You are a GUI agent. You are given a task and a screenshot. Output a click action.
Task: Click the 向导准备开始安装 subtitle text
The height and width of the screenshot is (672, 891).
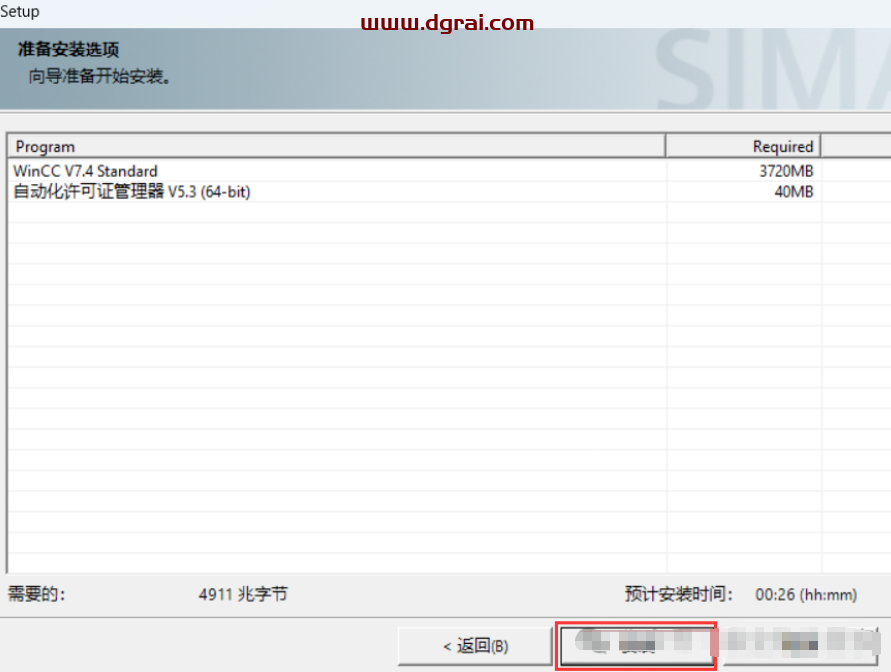99,76
